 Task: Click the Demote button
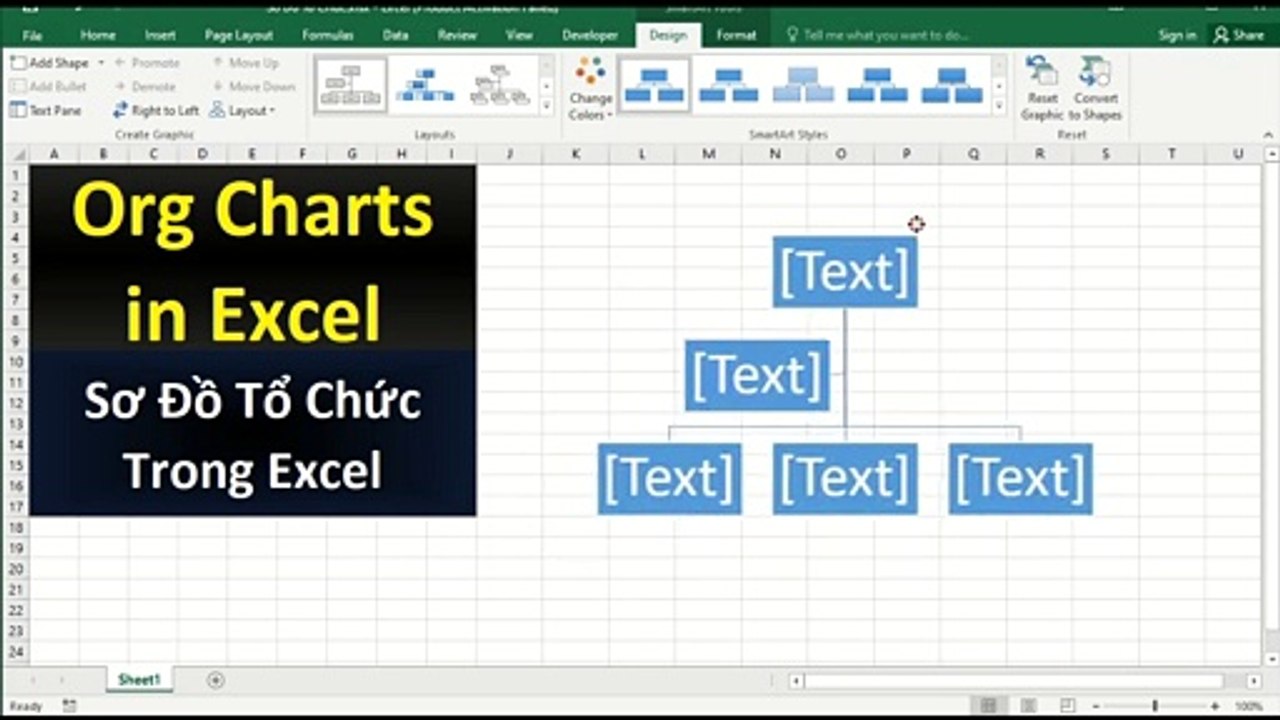pyautogui.click(x=146, y=87)
